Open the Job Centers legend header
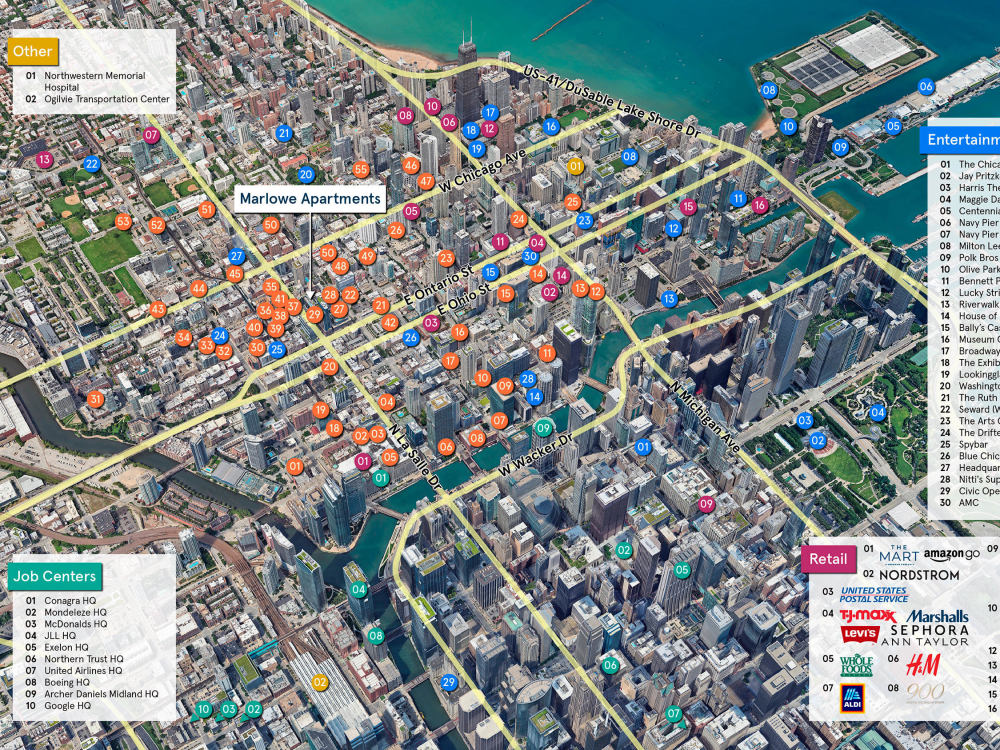Image resolution: width=1000 pixels, height=750 pixels. (x=54, y=577)
